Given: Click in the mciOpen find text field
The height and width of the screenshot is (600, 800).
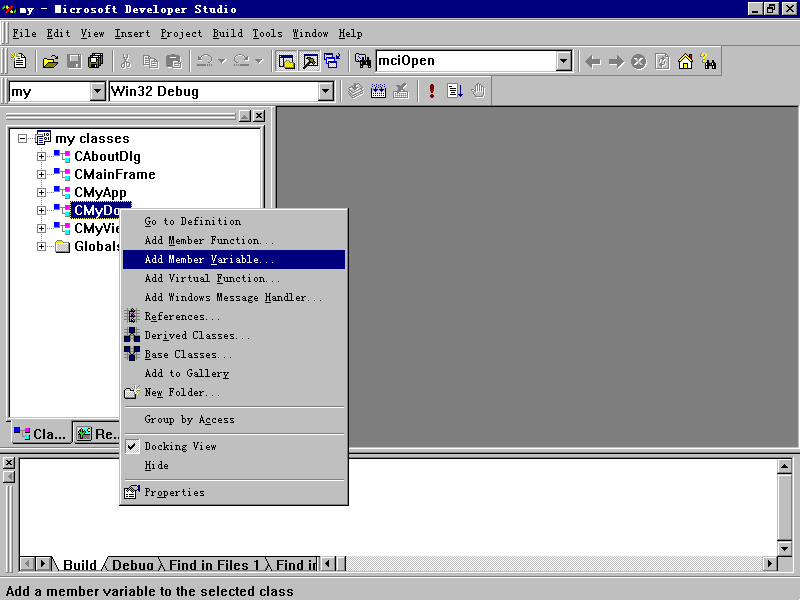Looking at the screenshot, I should click(466, 61).
